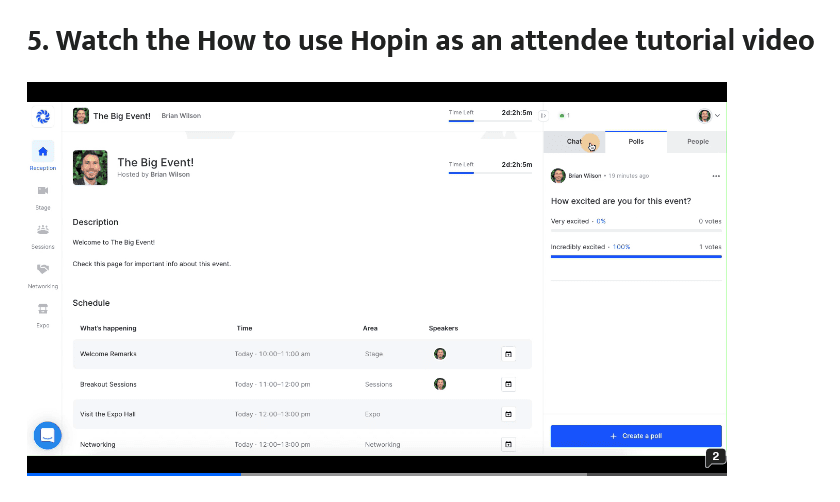The height and width of the screenshot is (502, 840).
Task: Add Welcome Remarks to calendar
Action: [x=508, y=354]
